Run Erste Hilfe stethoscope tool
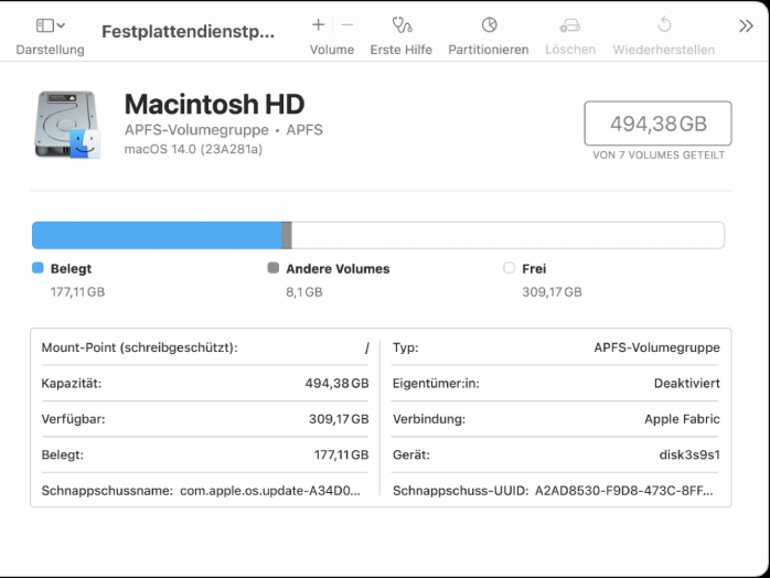This screenshot has width=770, height=578. point(401,25)
